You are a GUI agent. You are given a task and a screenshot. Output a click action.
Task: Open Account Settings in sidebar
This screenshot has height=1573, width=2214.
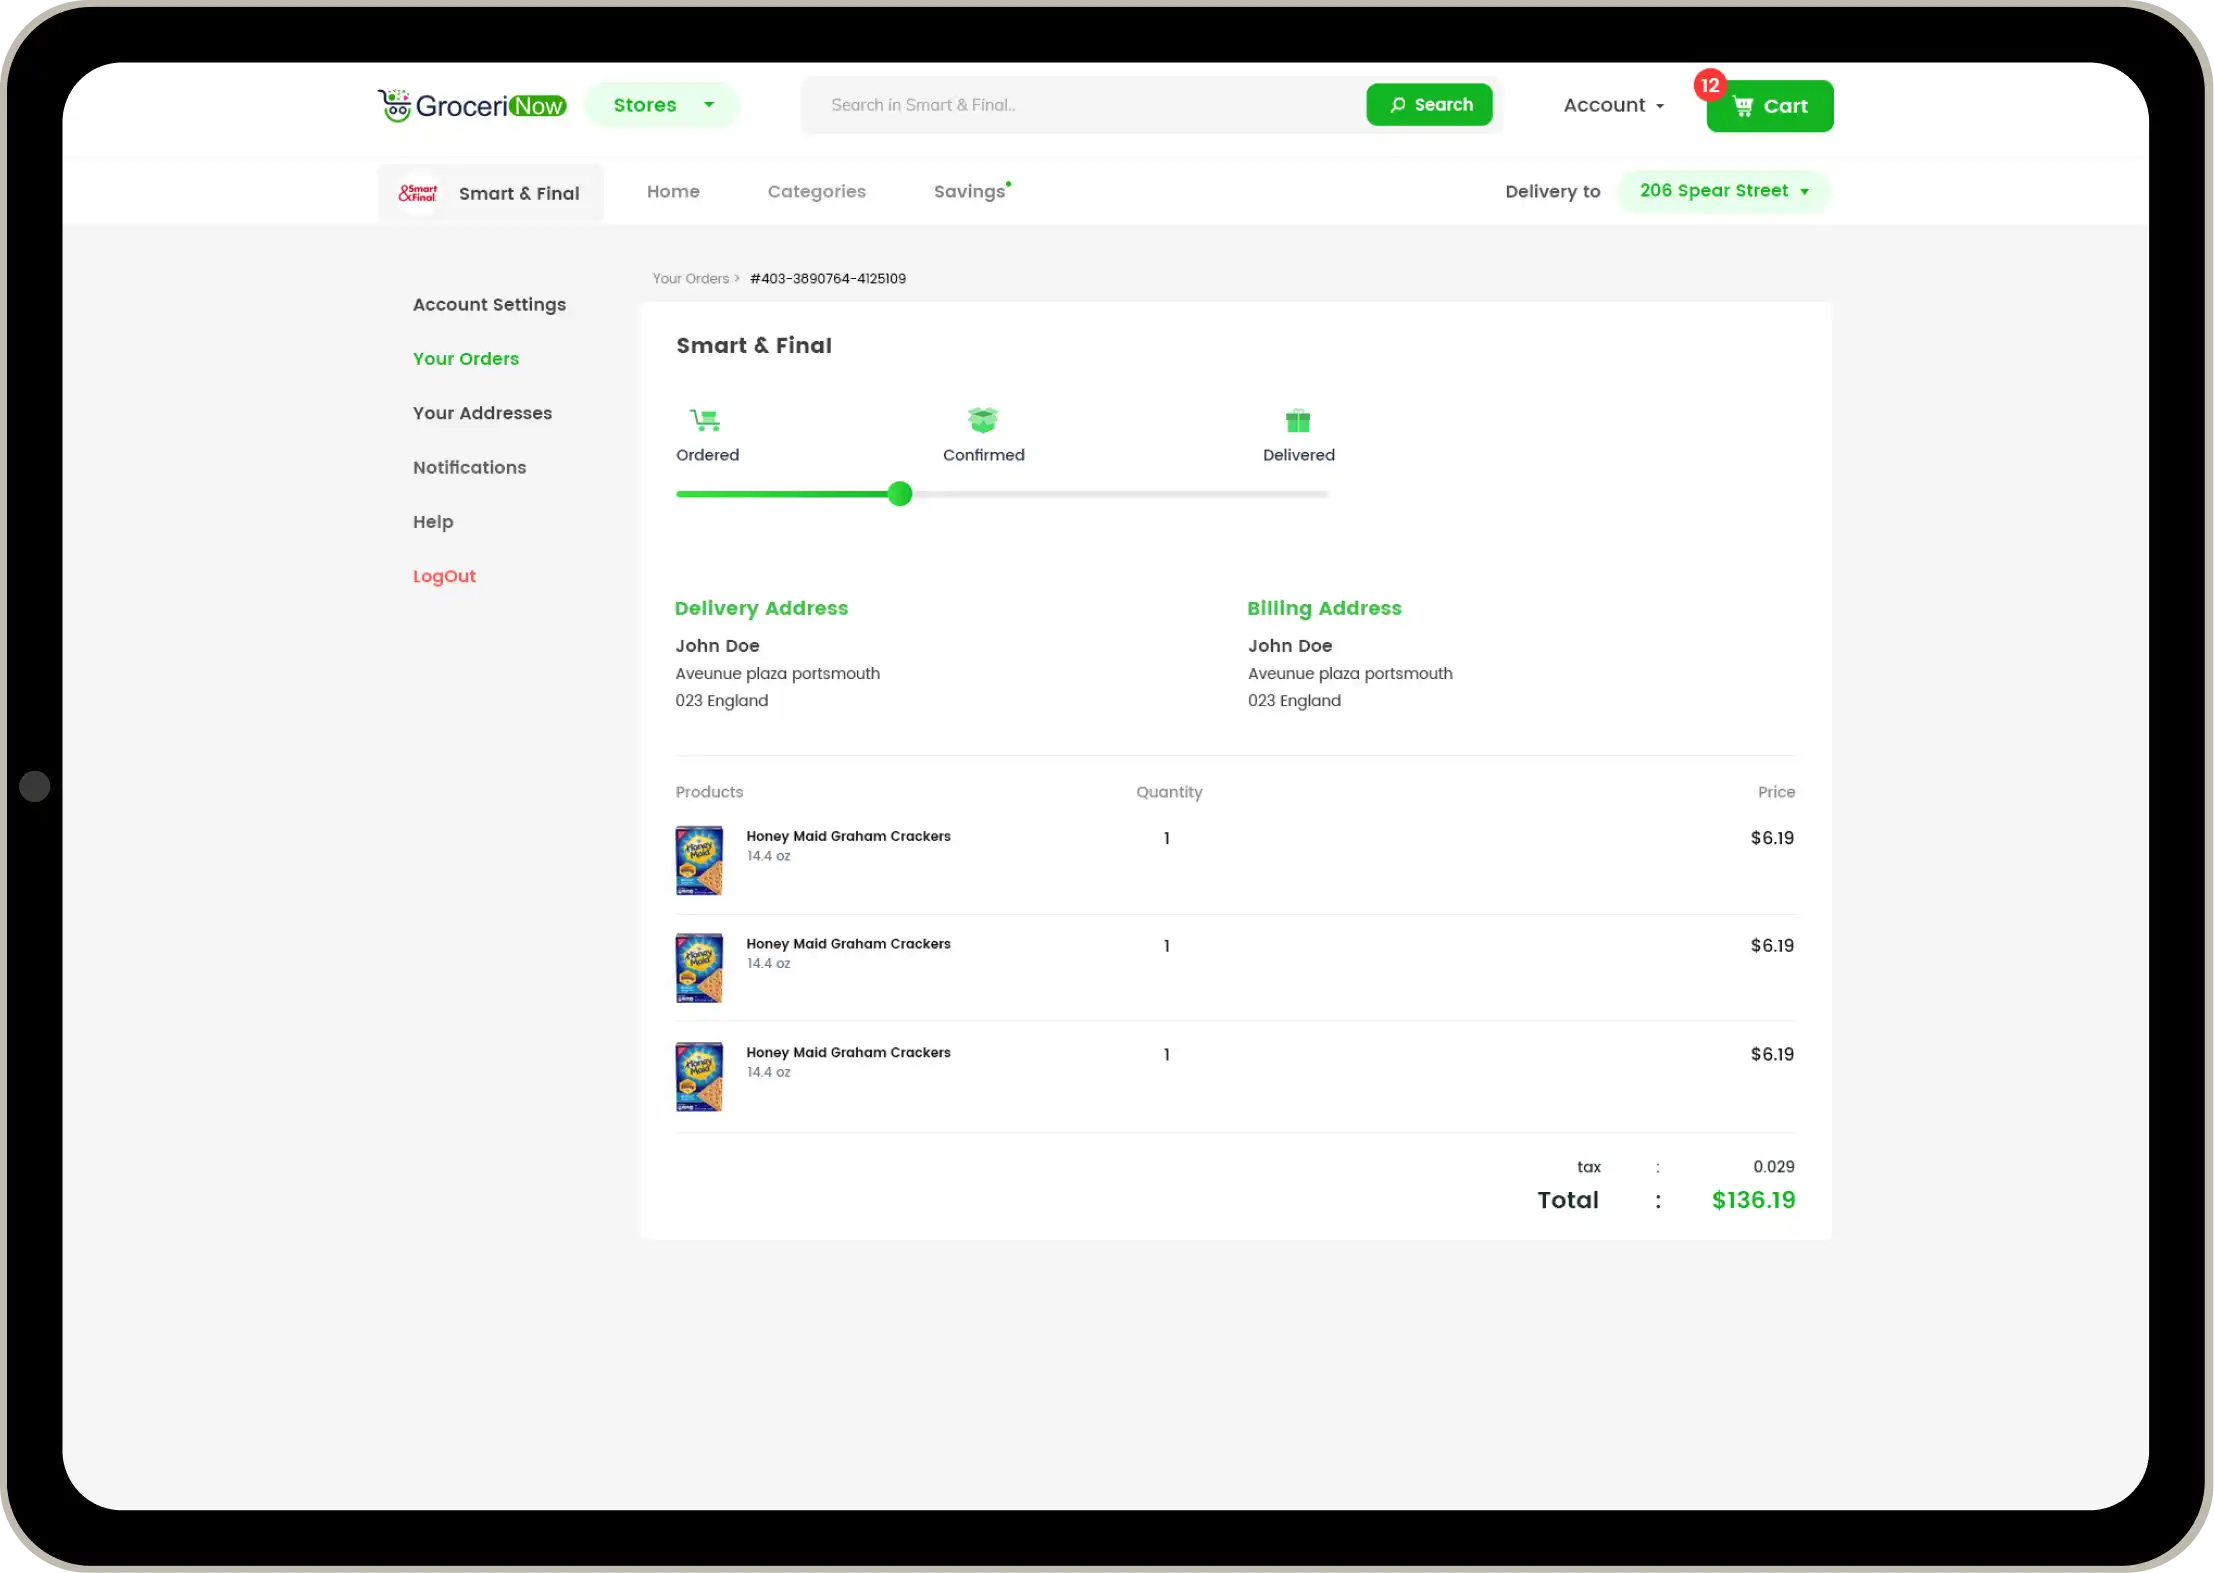489,304
